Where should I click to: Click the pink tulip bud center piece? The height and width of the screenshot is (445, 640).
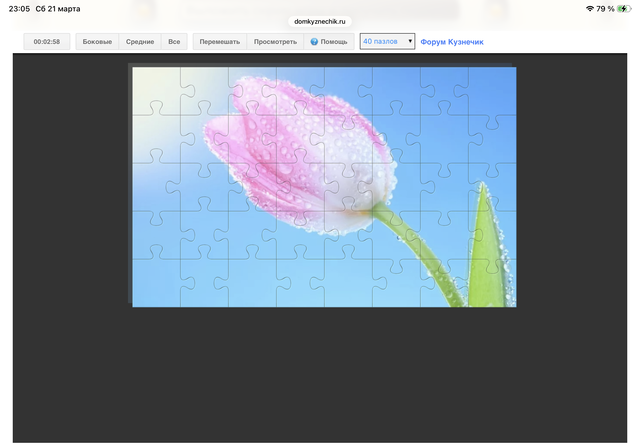point(300,140)
